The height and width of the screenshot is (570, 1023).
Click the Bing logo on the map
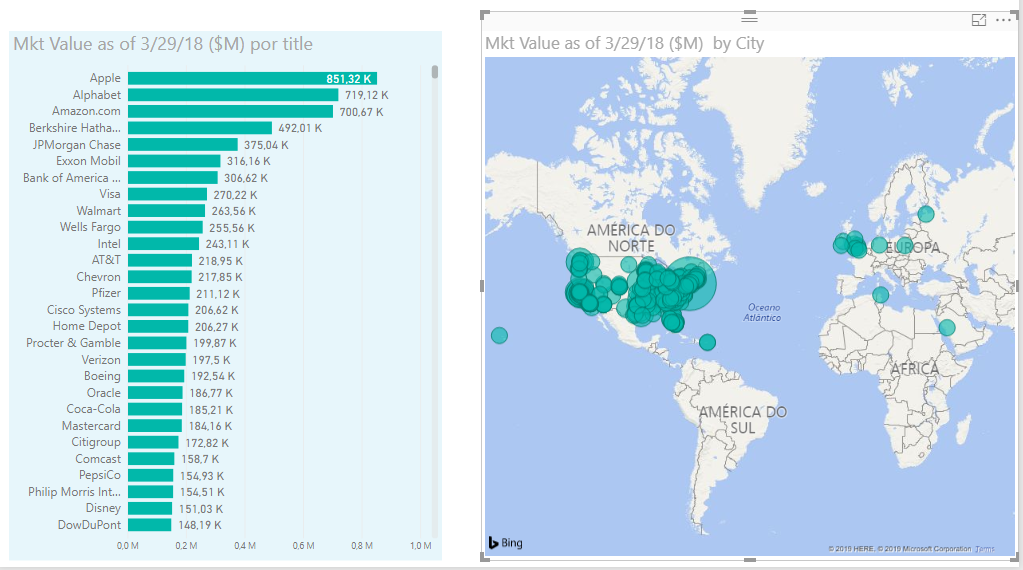pos(506,543)
